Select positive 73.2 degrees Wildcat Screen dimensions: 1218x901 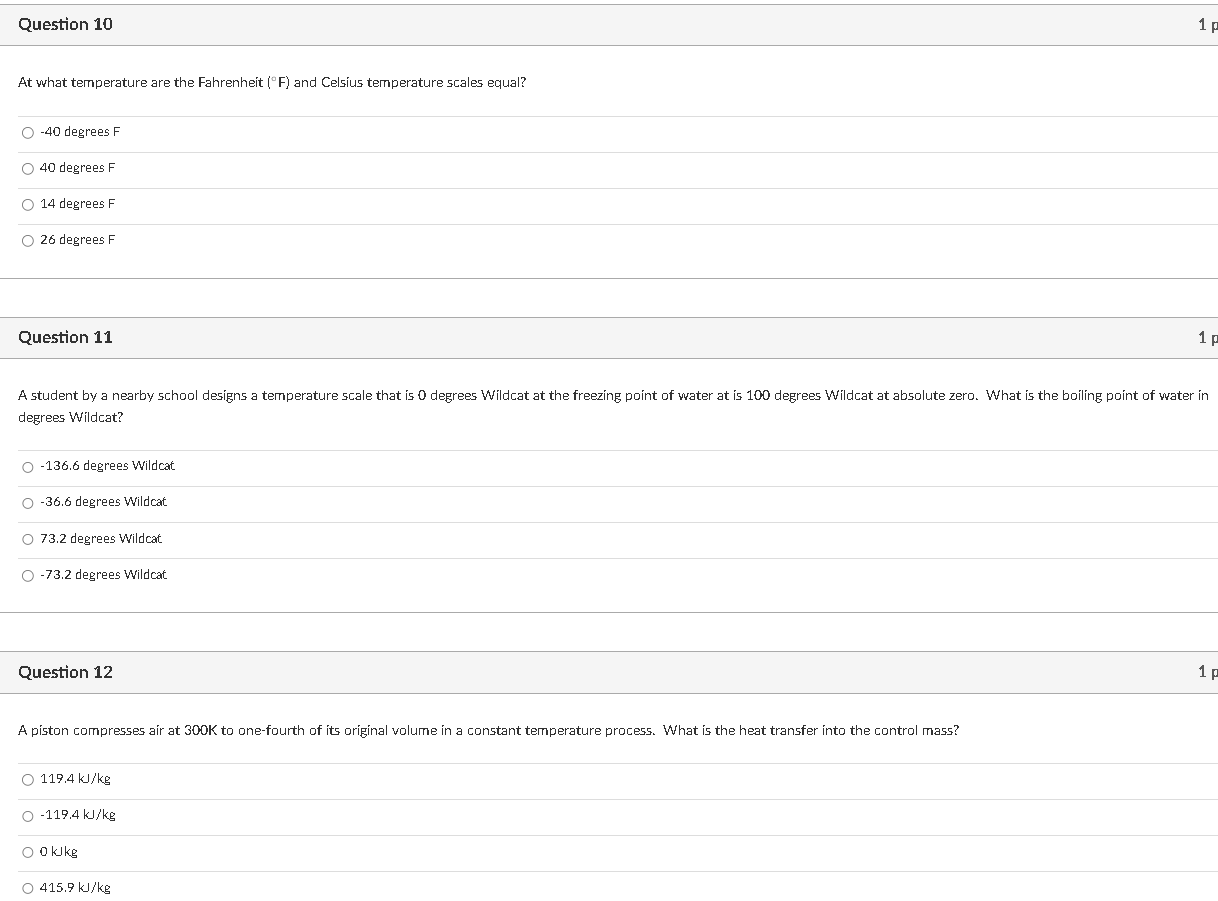click(28, 539)
